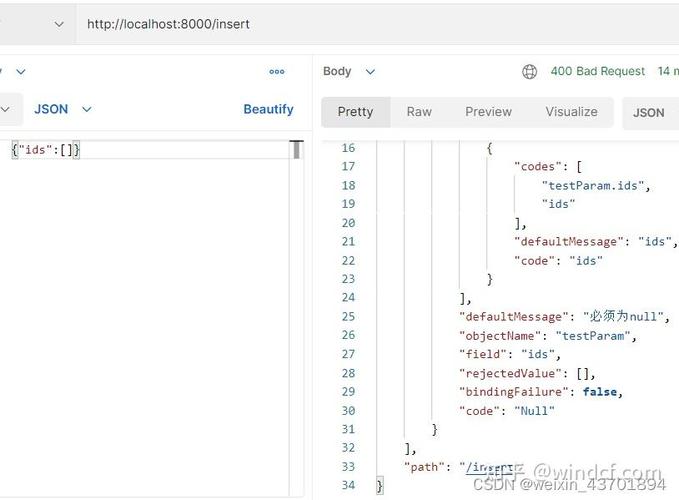This screenshot has width=679, height=500.
Task: Open the request JSON format dropdown
Action: point(63,109)
